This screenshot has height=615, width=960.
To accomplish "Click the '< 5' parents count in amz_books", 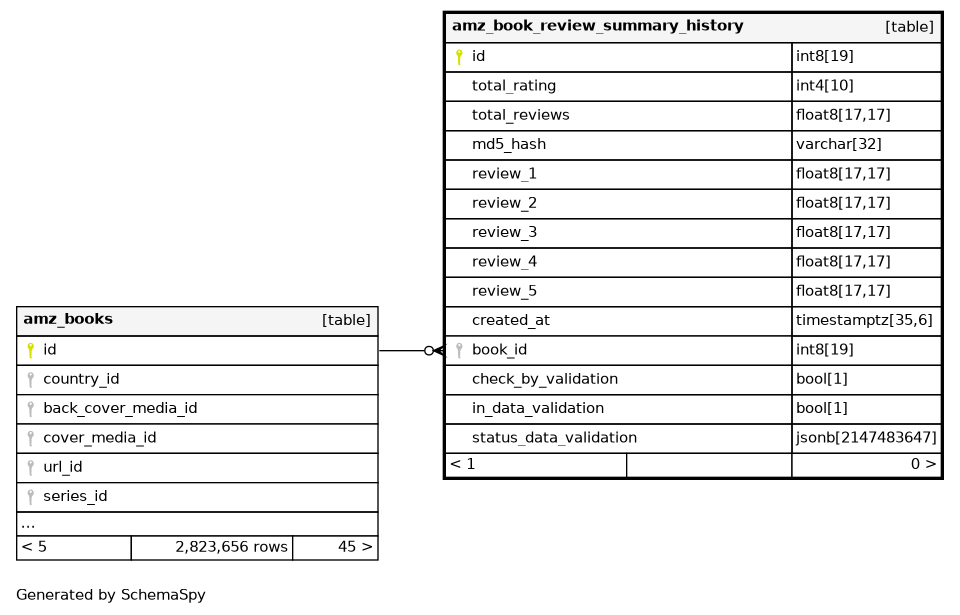I will [34, 547].
